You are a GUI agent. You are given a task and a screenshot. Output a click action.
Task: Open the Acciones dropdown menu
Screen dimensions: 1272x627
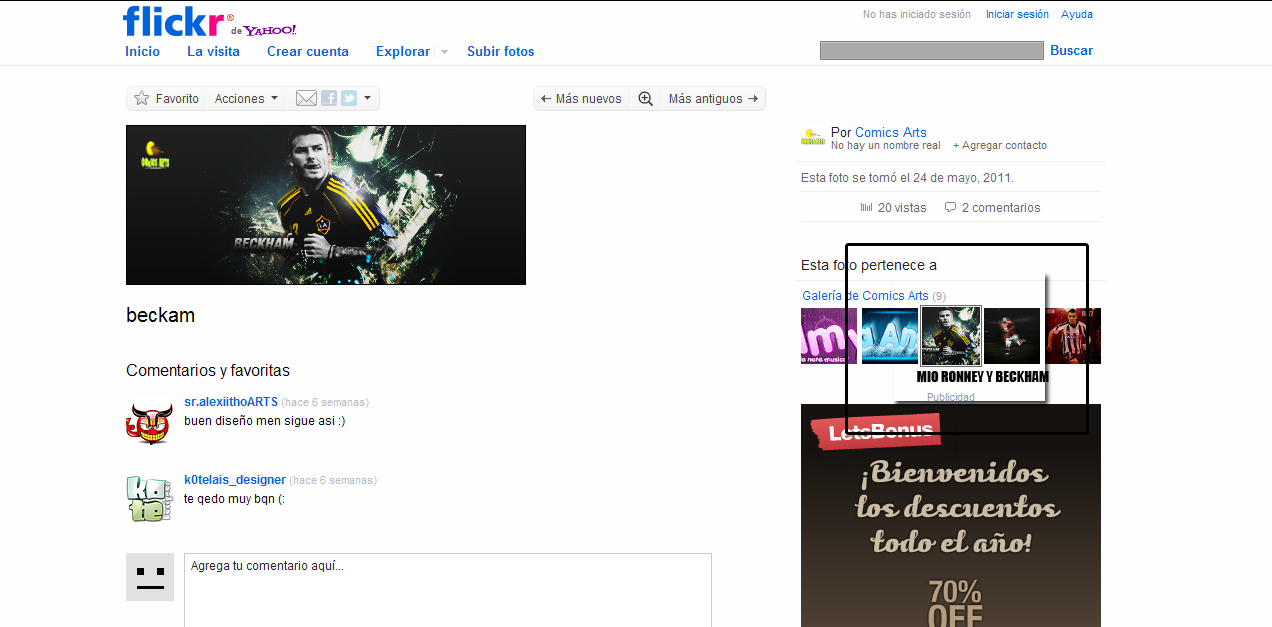point(246,98)
